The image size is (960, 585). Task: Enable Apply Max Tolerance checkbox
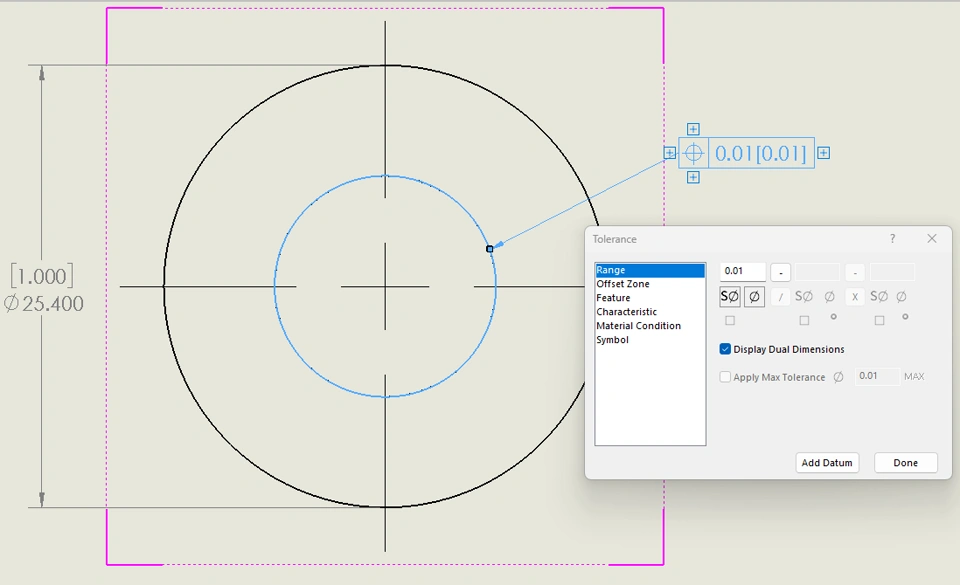[726, 377]
